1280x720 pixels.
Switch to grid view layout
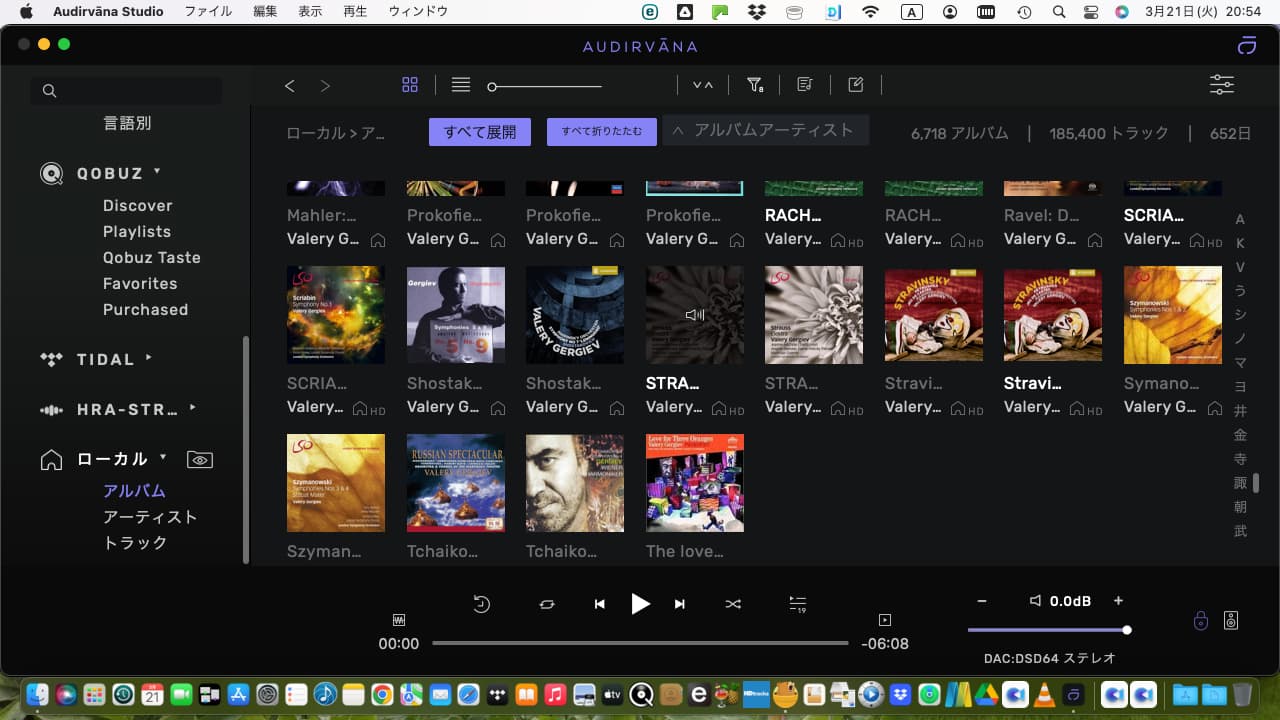[x=410, y=85]
